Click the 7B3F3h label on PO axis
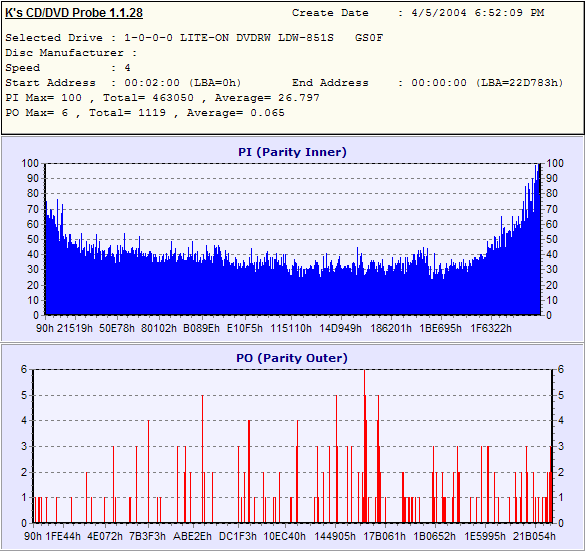This screenshot has width=585, height=551. click(147, 536)
